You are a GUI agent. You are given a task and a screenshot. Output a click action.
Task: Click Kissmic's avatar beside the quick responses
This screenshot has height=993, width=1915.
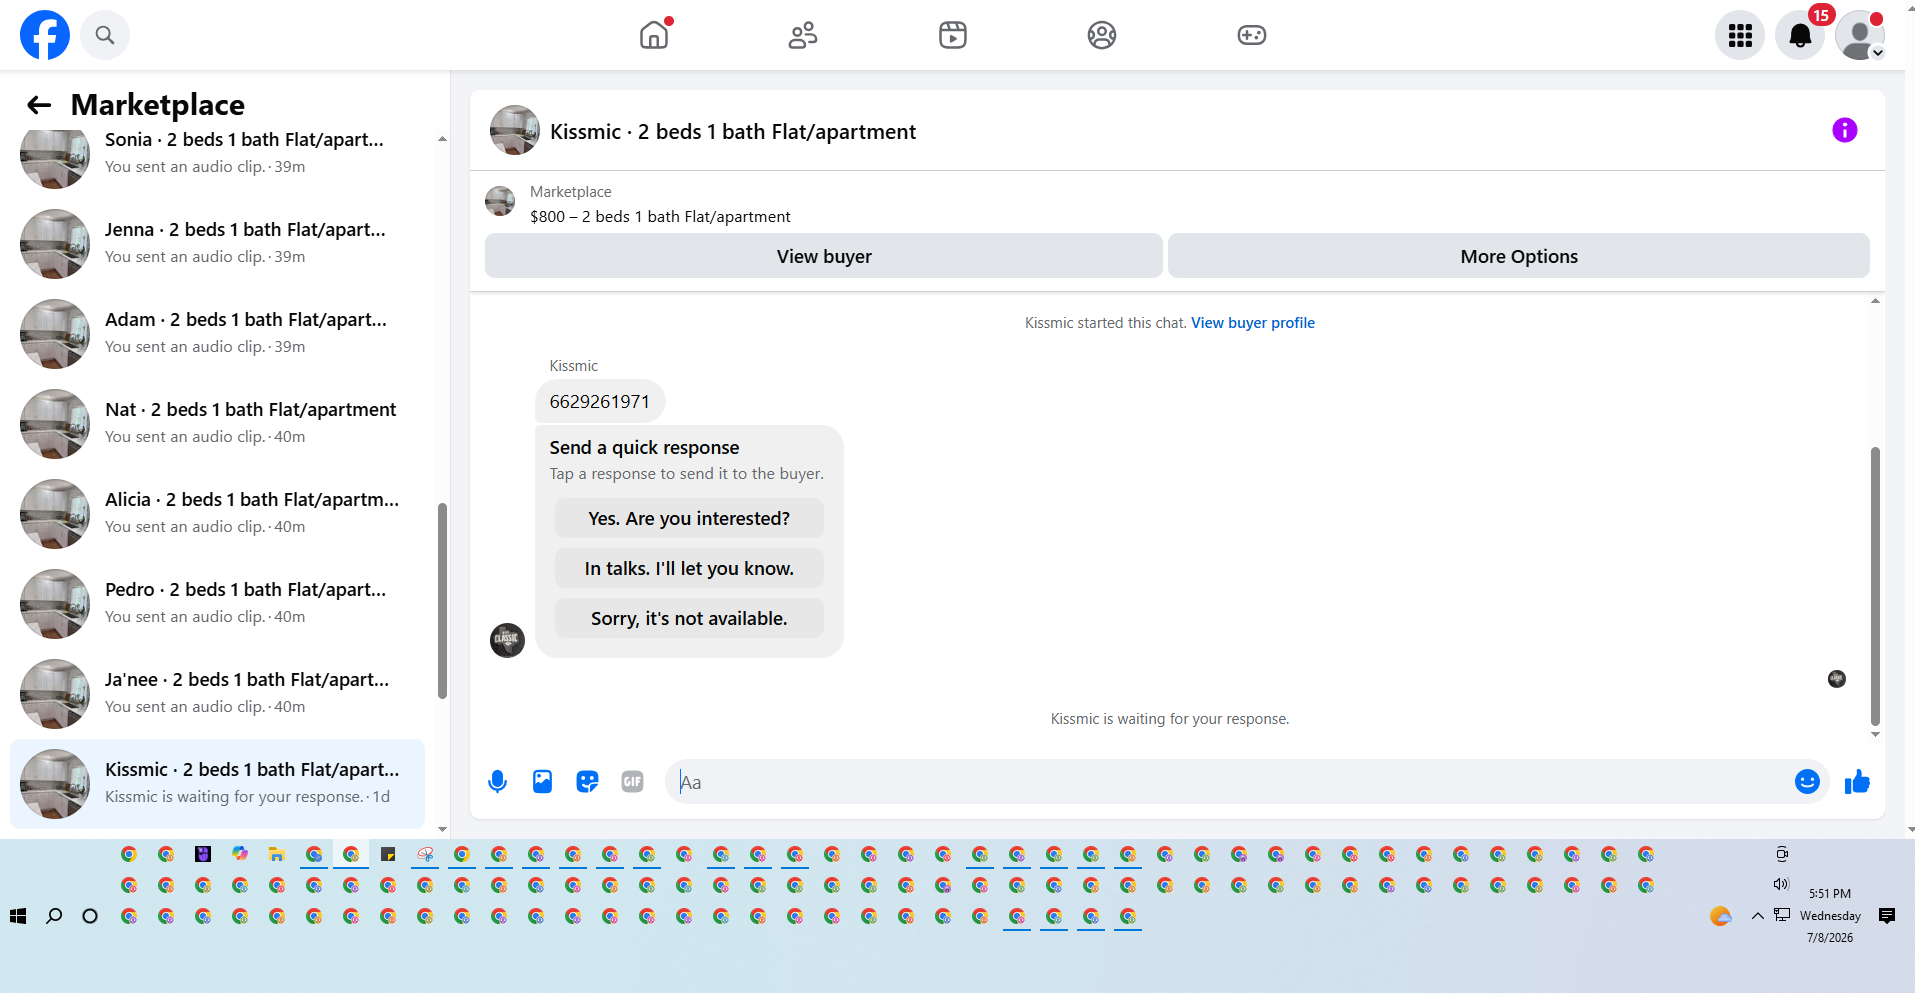pos(507,640)
